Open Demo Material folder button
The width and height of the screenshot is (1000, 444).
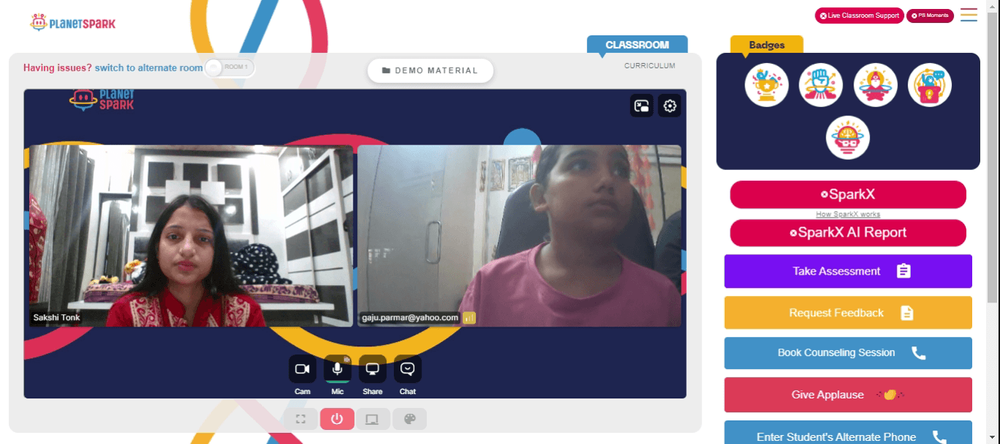point(430,71)
